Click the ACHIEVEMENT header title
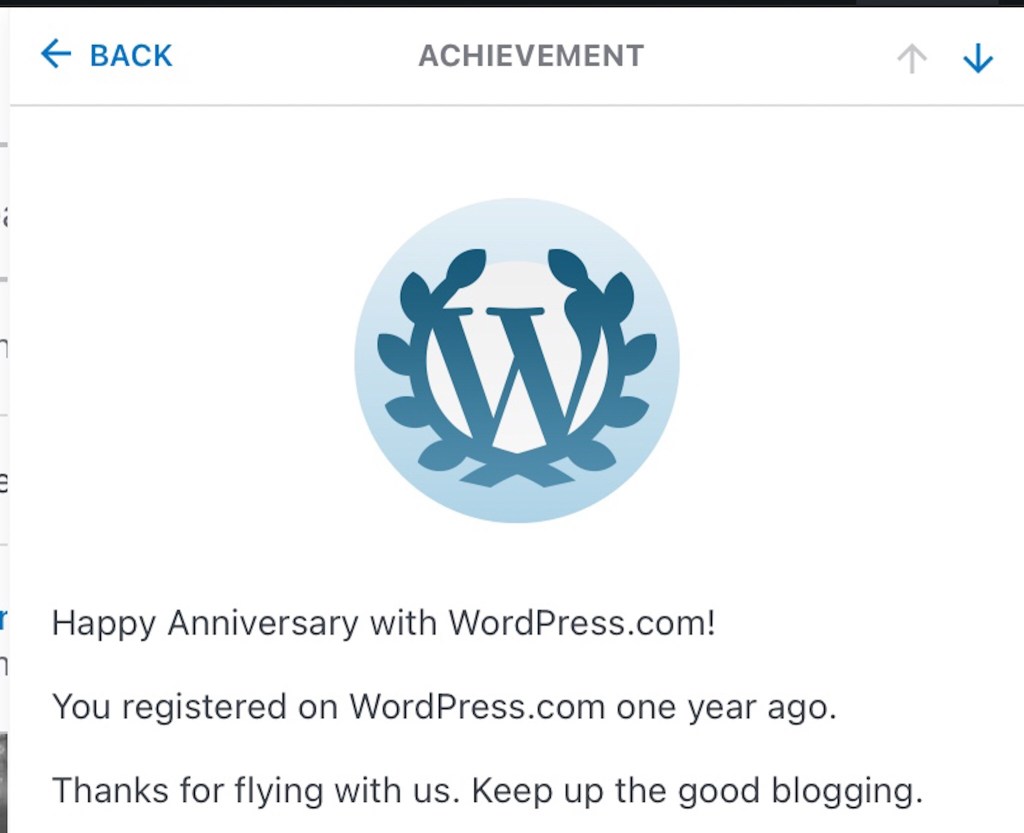 531,56
